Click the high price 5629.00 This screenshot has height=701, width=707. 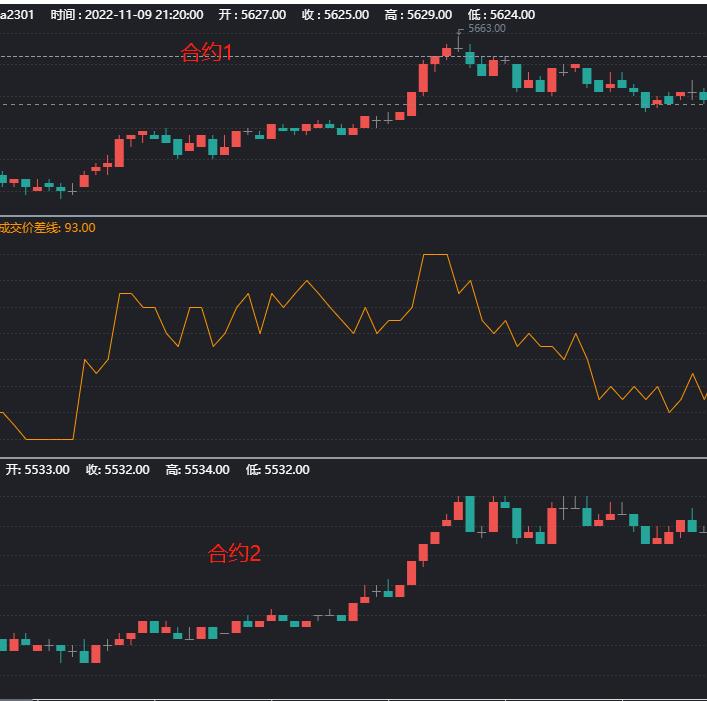coord(429,15)
